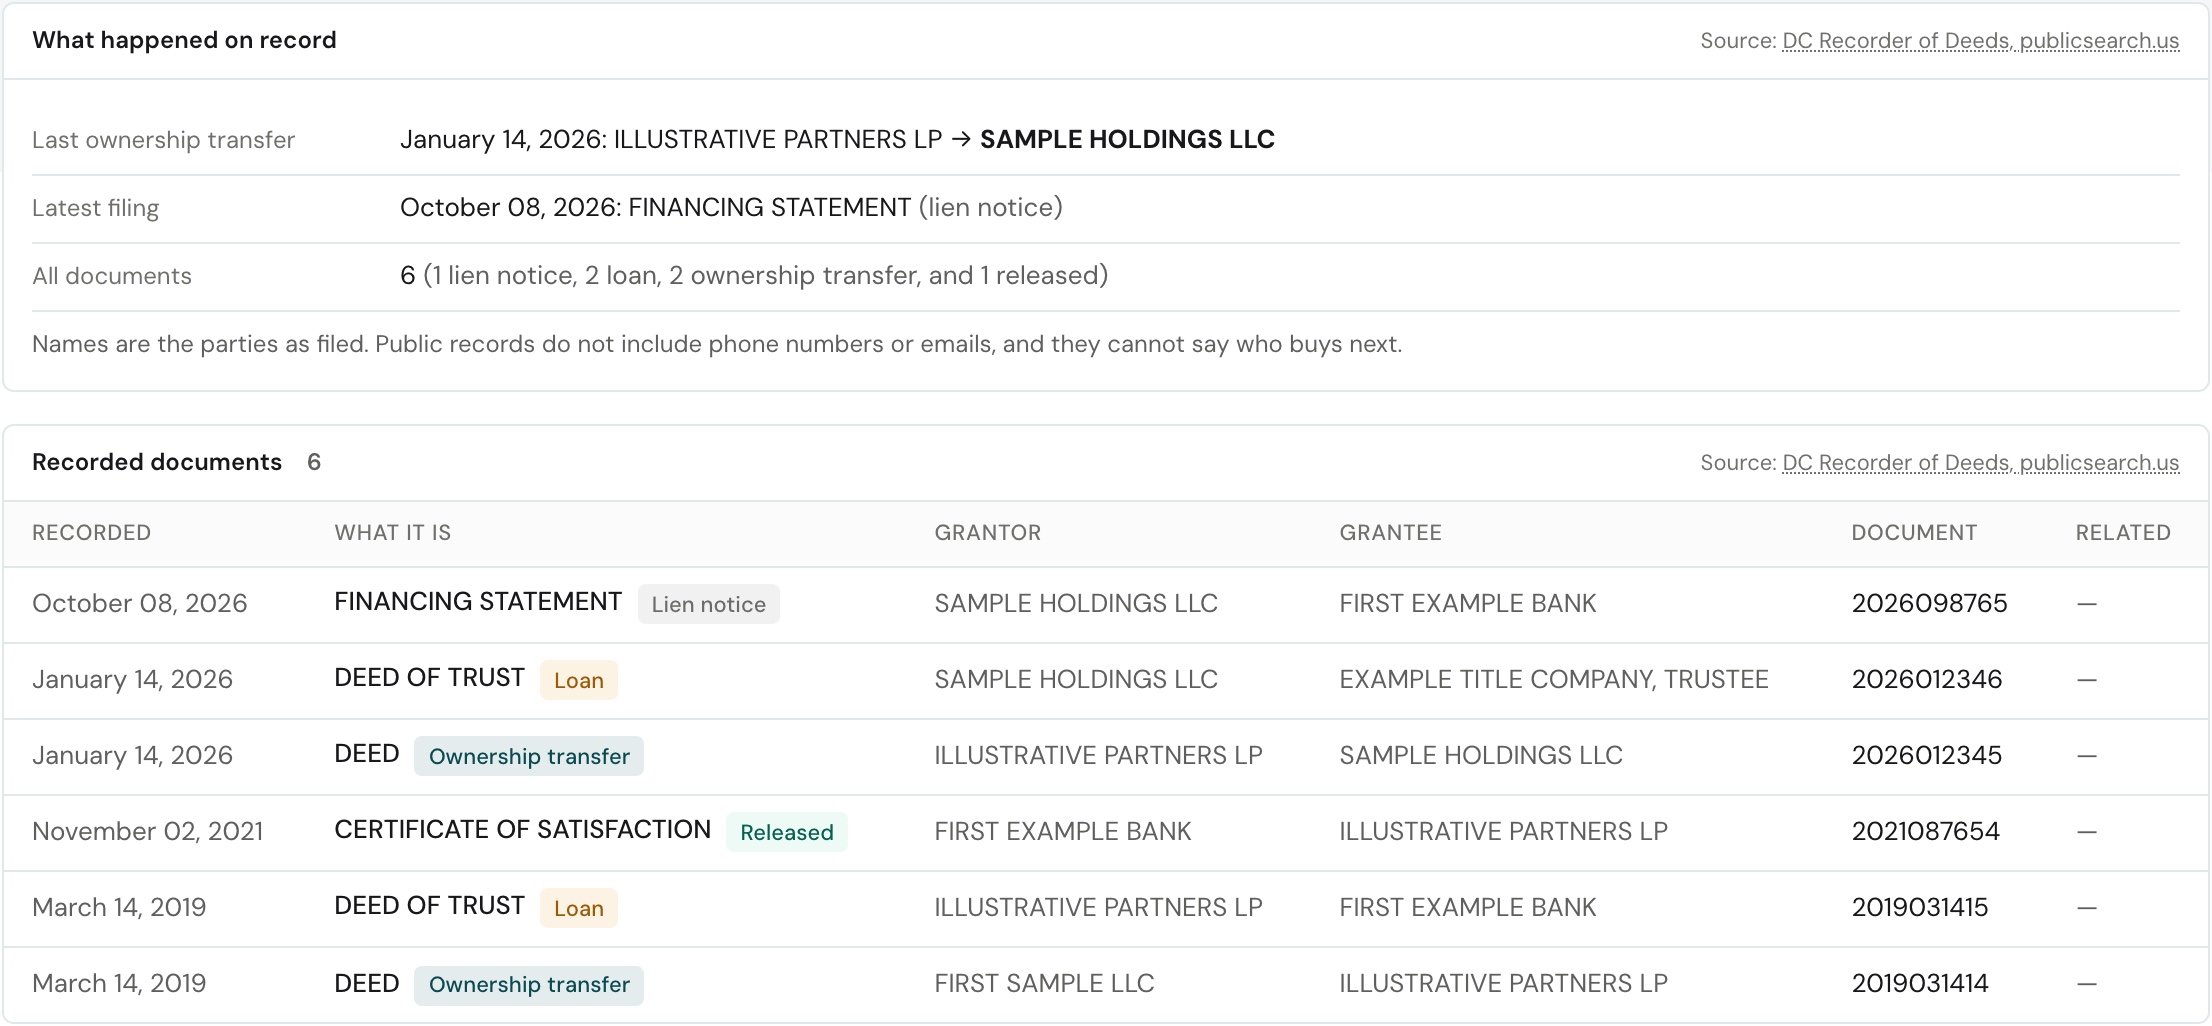Click the DEED title in document 2026012345 row
This screenshot has width=2212, height=1026.
pos(367,754)
